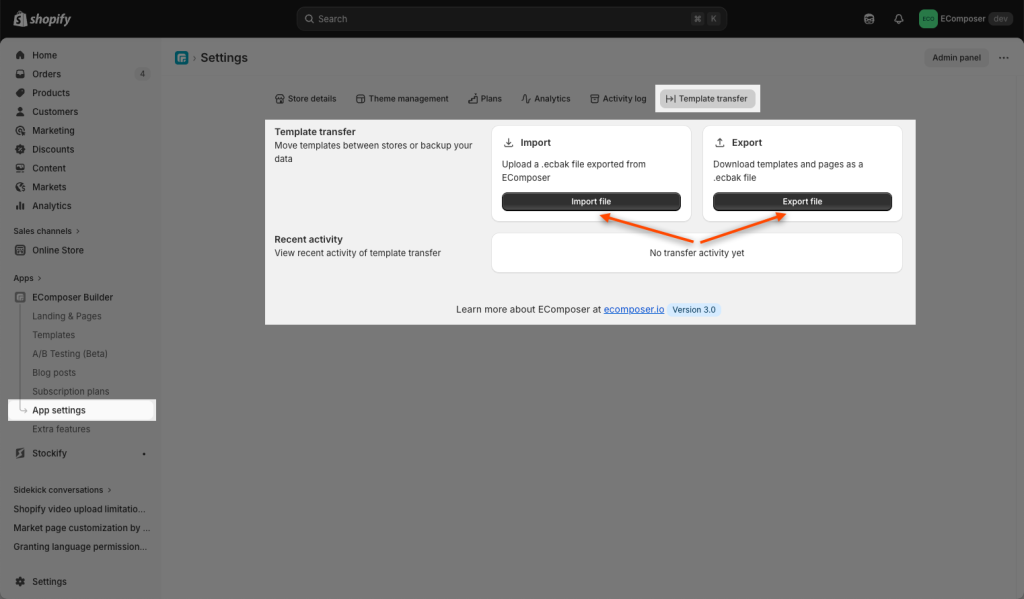The height and width of the screenshot is (599, 1024).
Task: Open the EComposer store account menu
Action: click(x=965, y=19)
